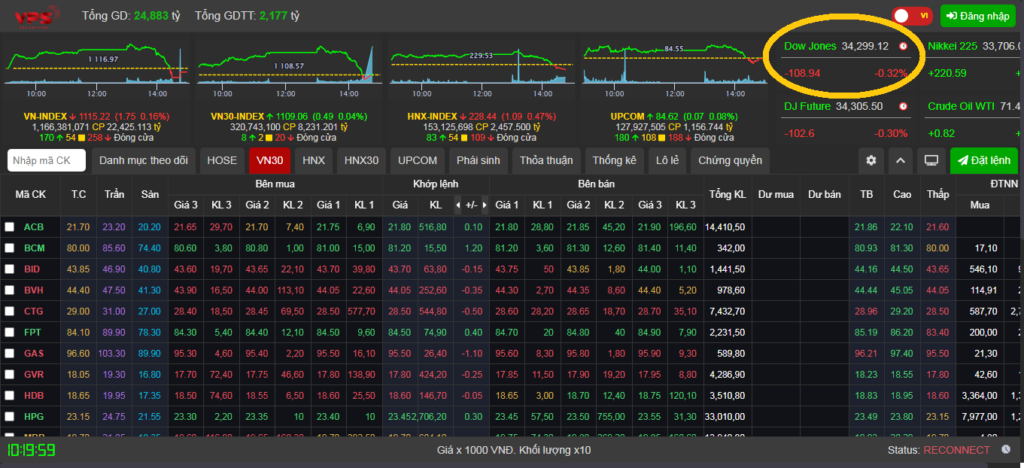Click the RECONNECT status text
1024x468 pixels.
click(x=956, y=450)
